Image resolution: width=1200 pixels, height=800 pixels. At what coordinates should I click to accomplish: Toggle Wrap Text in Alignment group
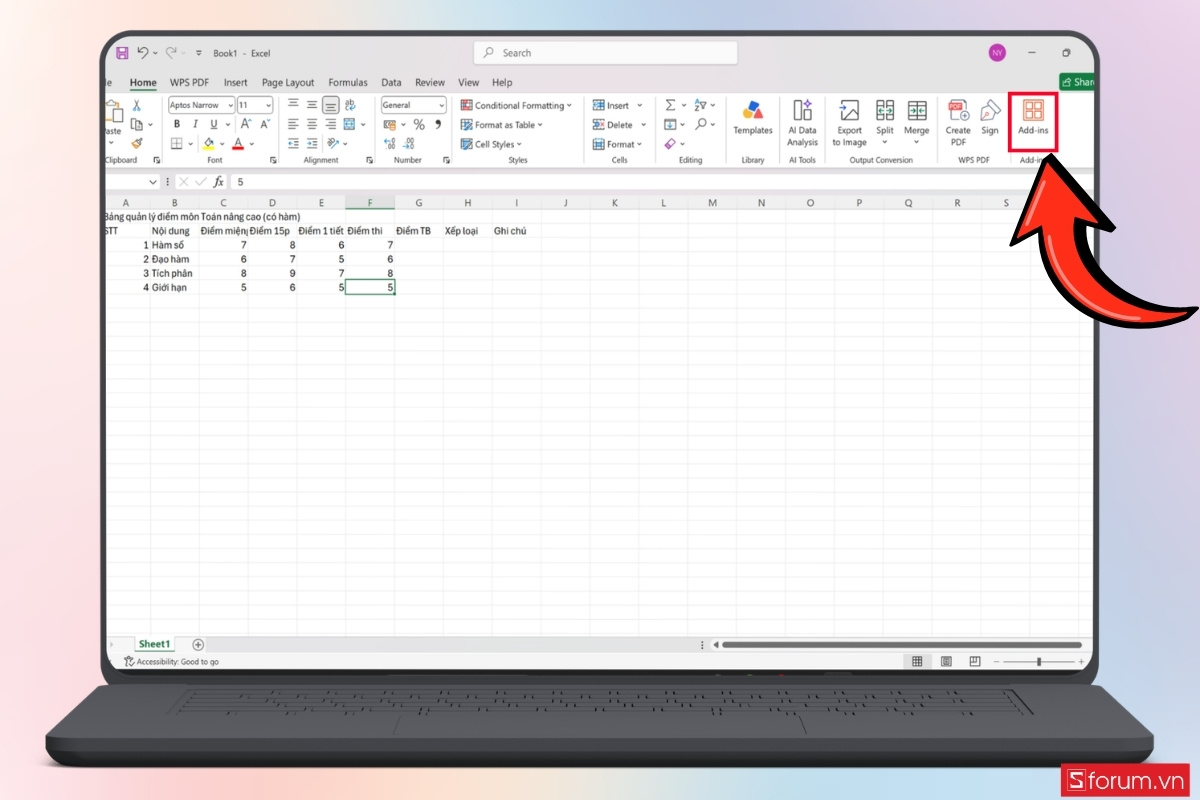coord(350,105)
